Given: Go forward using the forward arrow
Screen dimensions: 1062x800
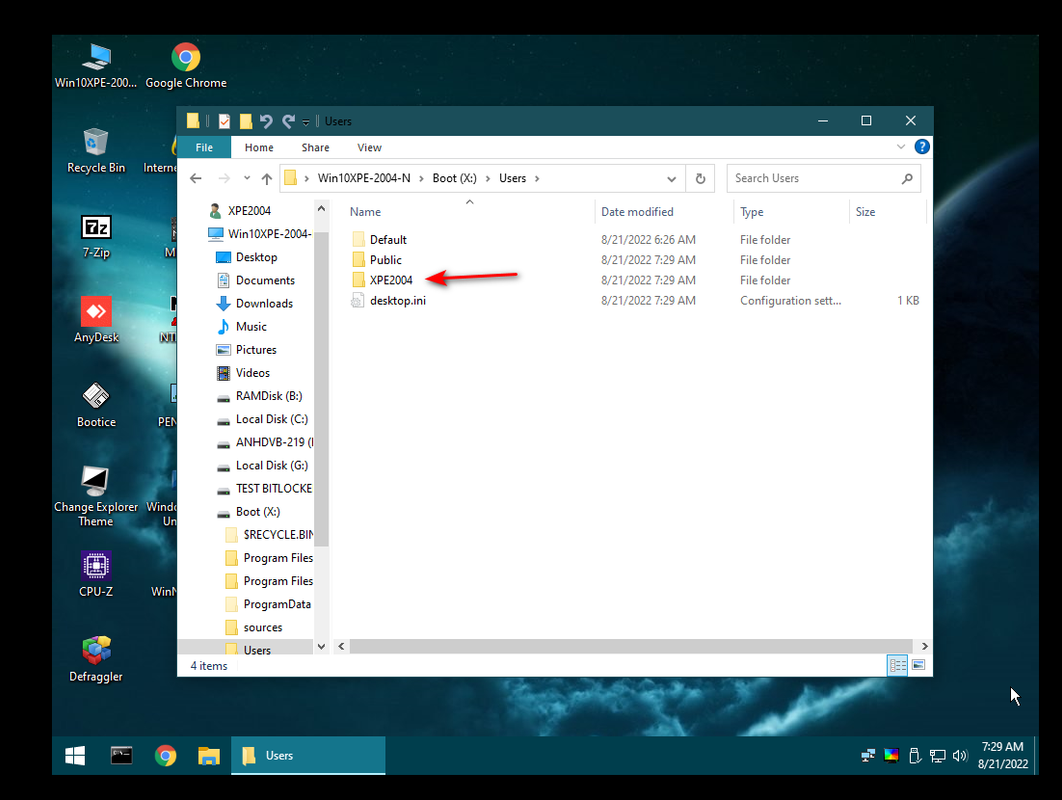Looking at the screenshot, I should [224, 178].
